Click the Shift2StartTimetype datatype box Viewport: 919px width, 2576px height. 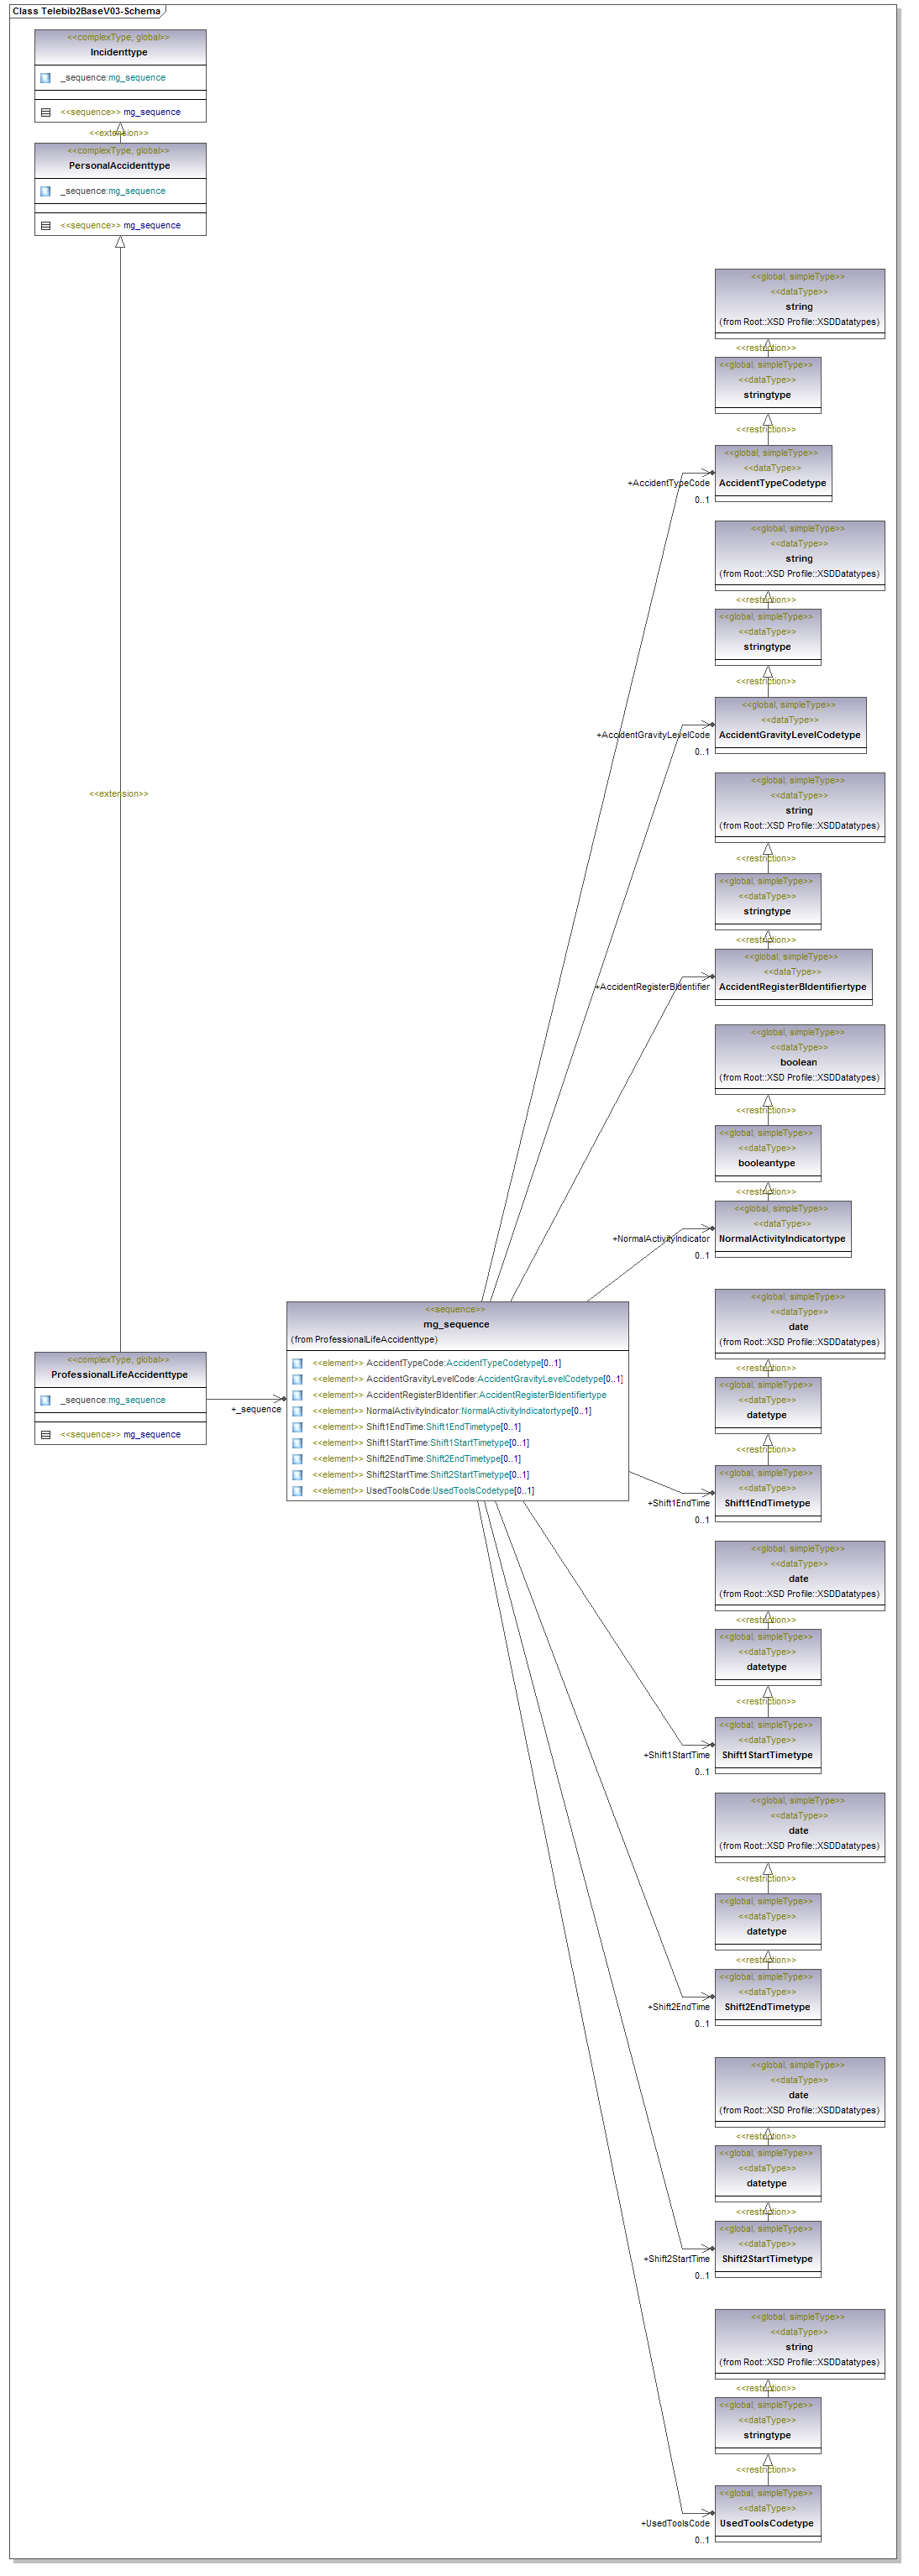click(x=767, y=2249)
